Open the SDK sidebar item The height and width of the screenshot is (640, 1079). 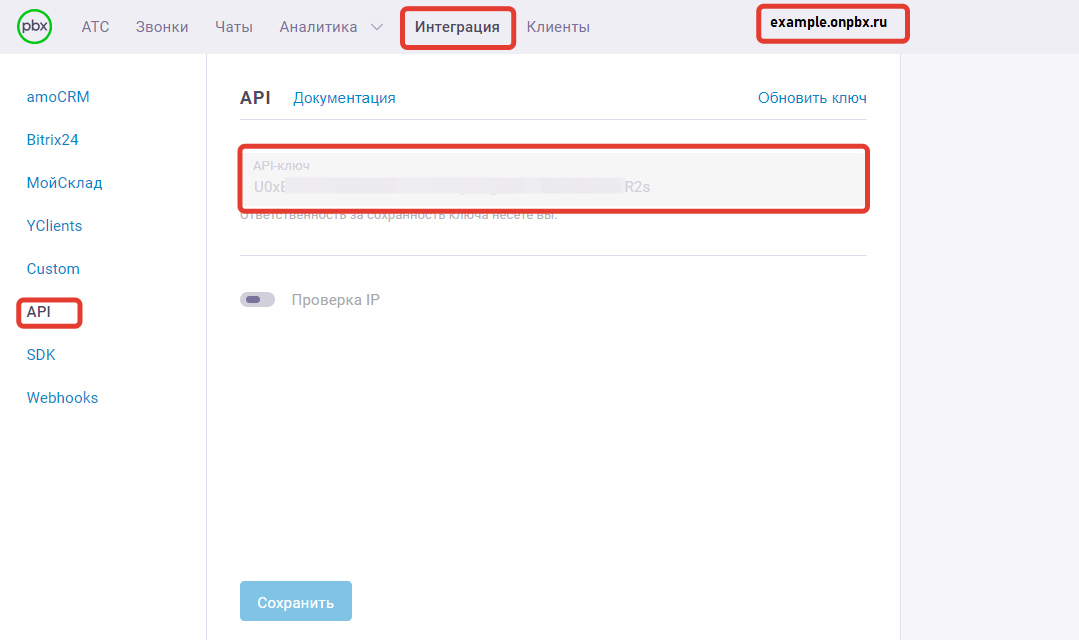click(41, 355)
